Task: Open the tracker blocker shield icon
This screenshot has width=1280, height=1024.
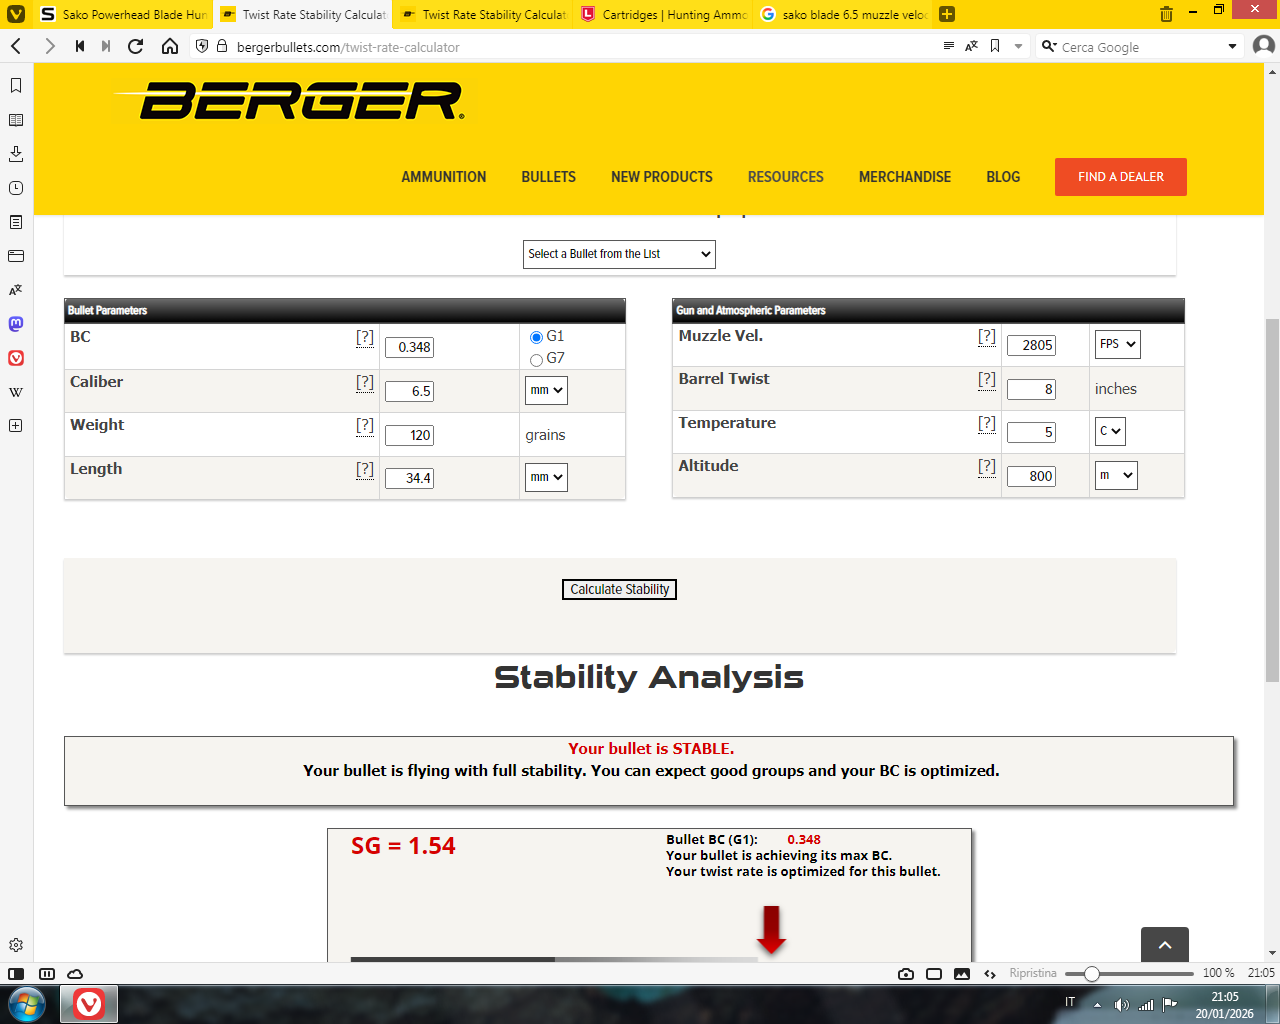Action: 202,46
